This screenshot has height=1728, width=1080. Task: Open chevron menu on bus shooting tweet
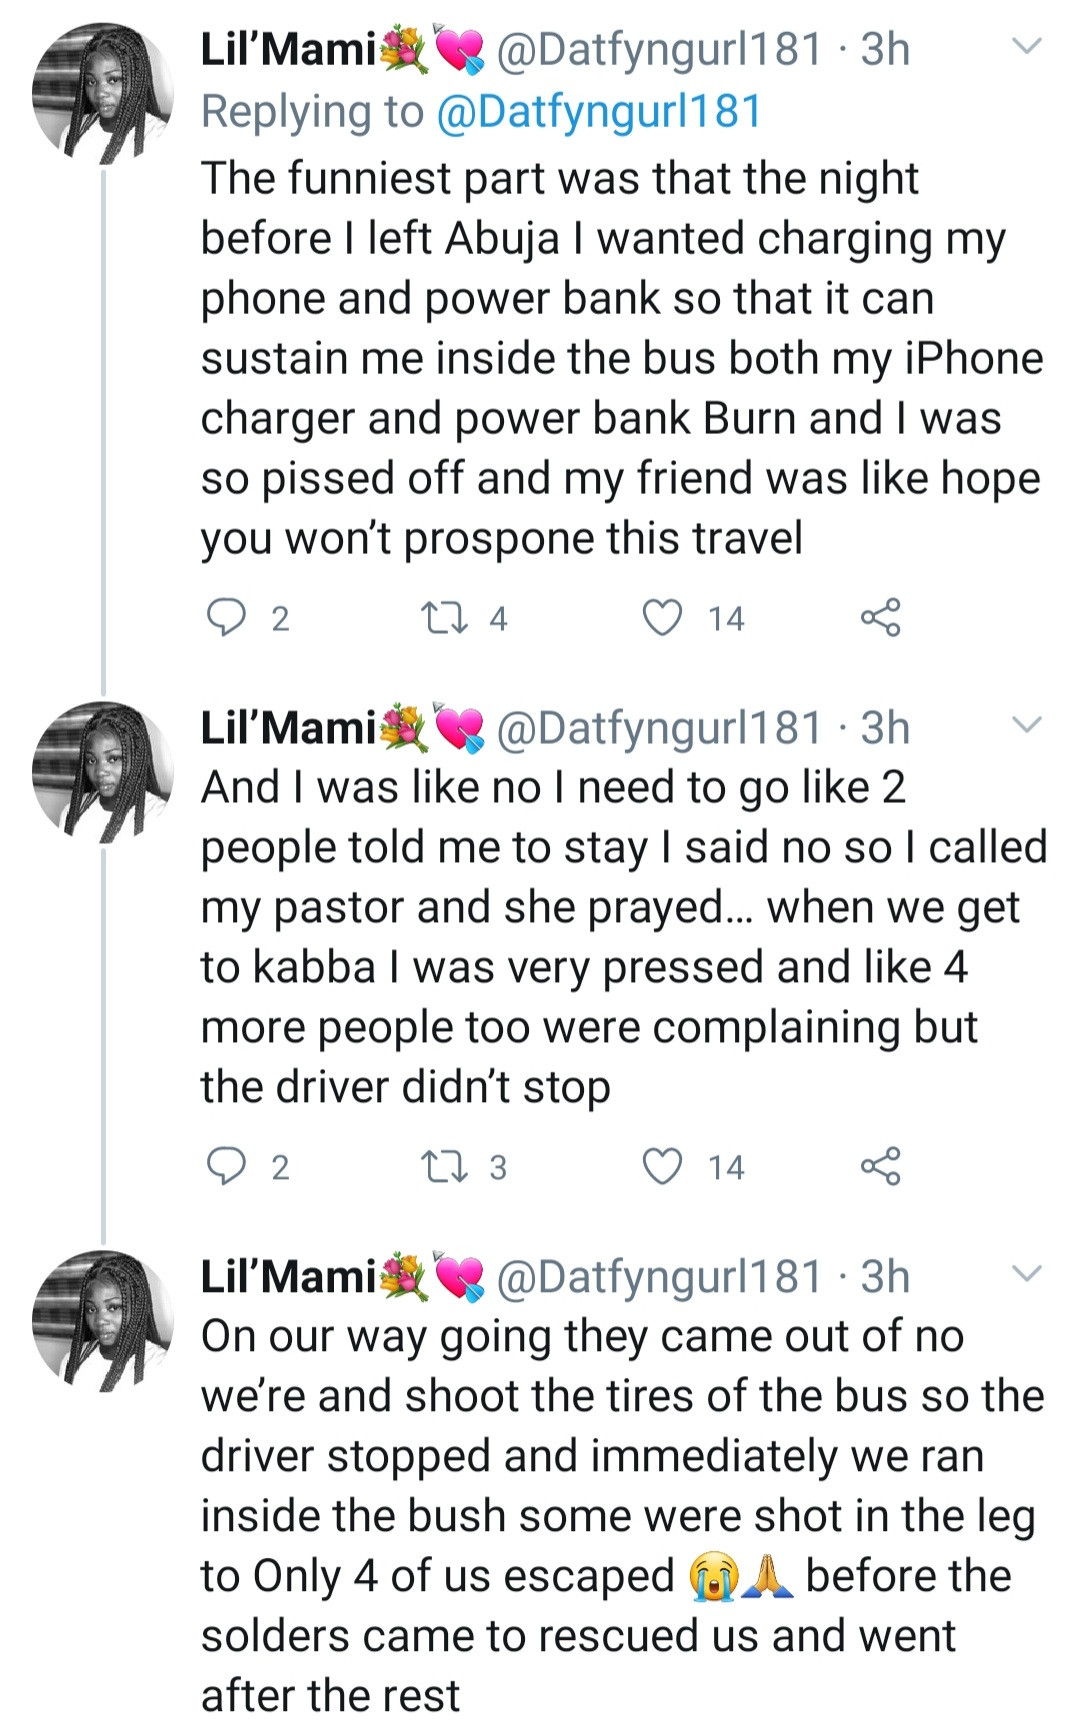pyautogui.click(x=1028, y=1273)
